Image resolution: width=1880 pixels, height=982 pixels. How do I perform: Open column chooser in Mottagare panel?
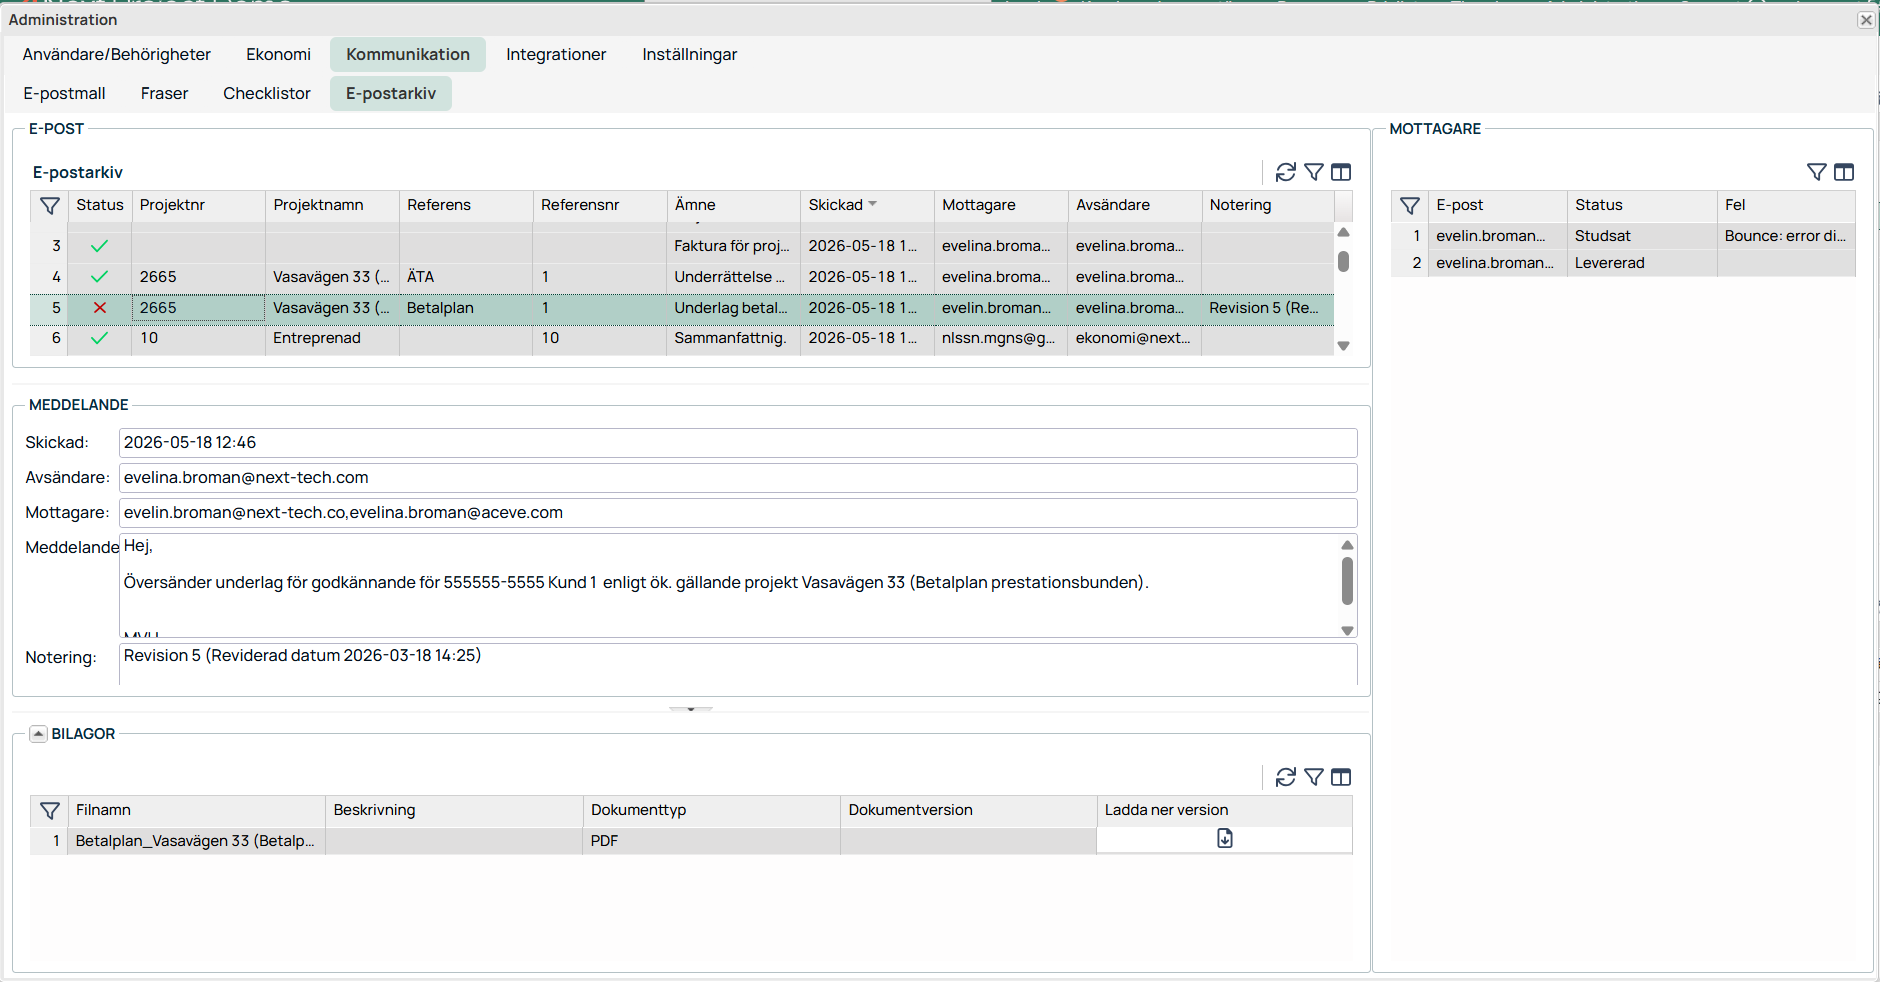coord(1844,172)
